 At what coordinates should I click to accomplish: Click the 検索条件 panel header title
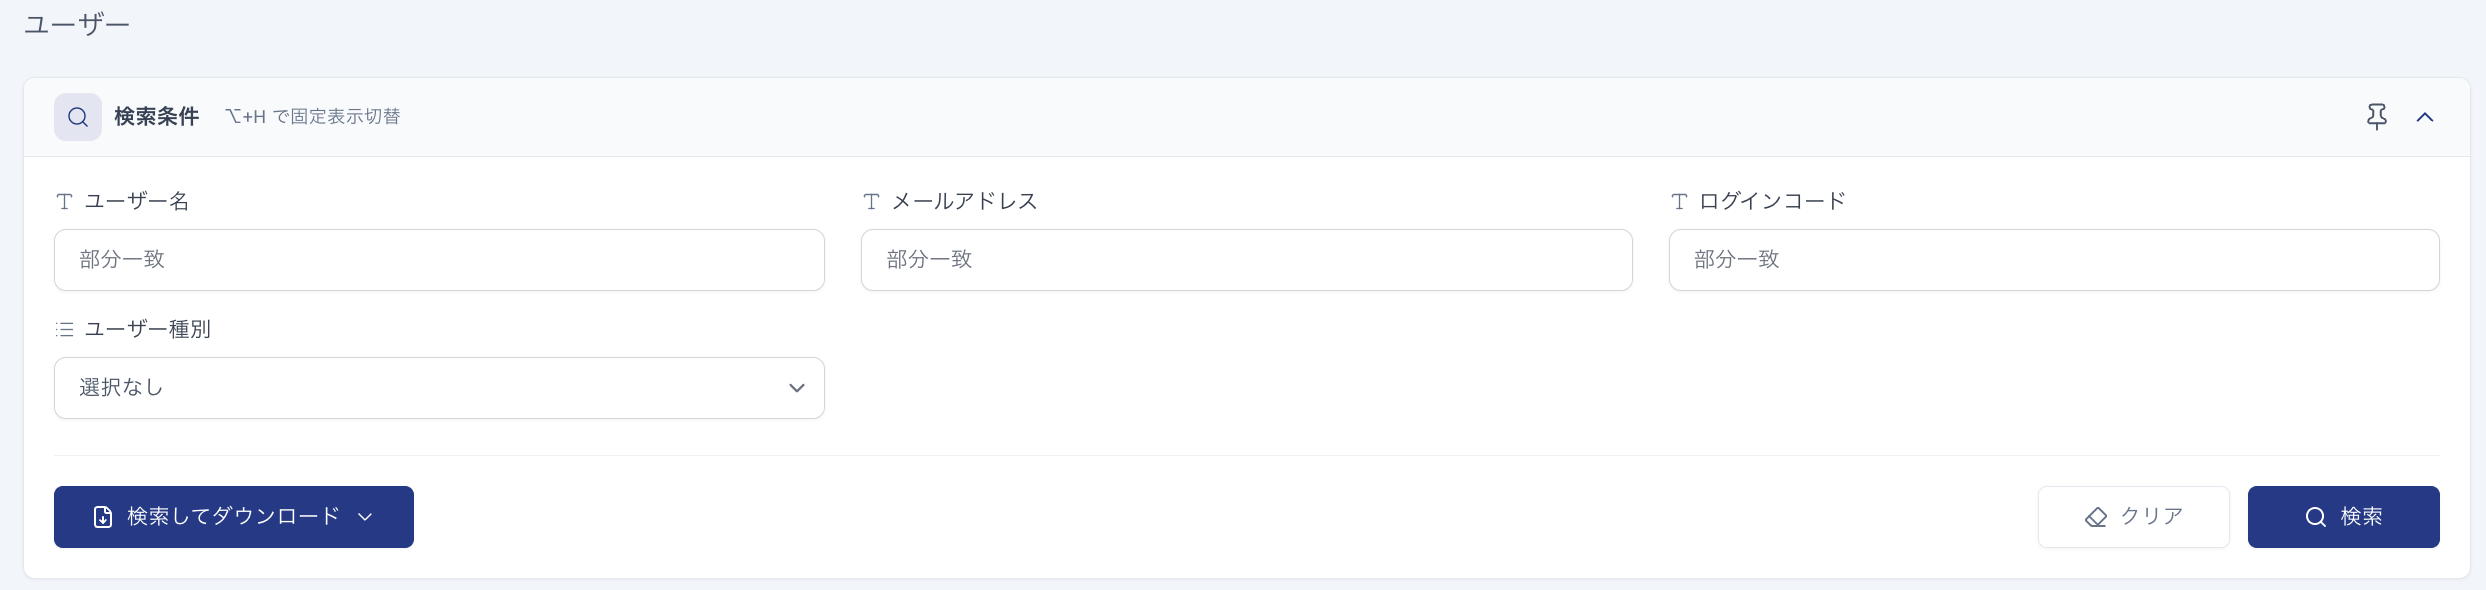click(x=157, y=117)
